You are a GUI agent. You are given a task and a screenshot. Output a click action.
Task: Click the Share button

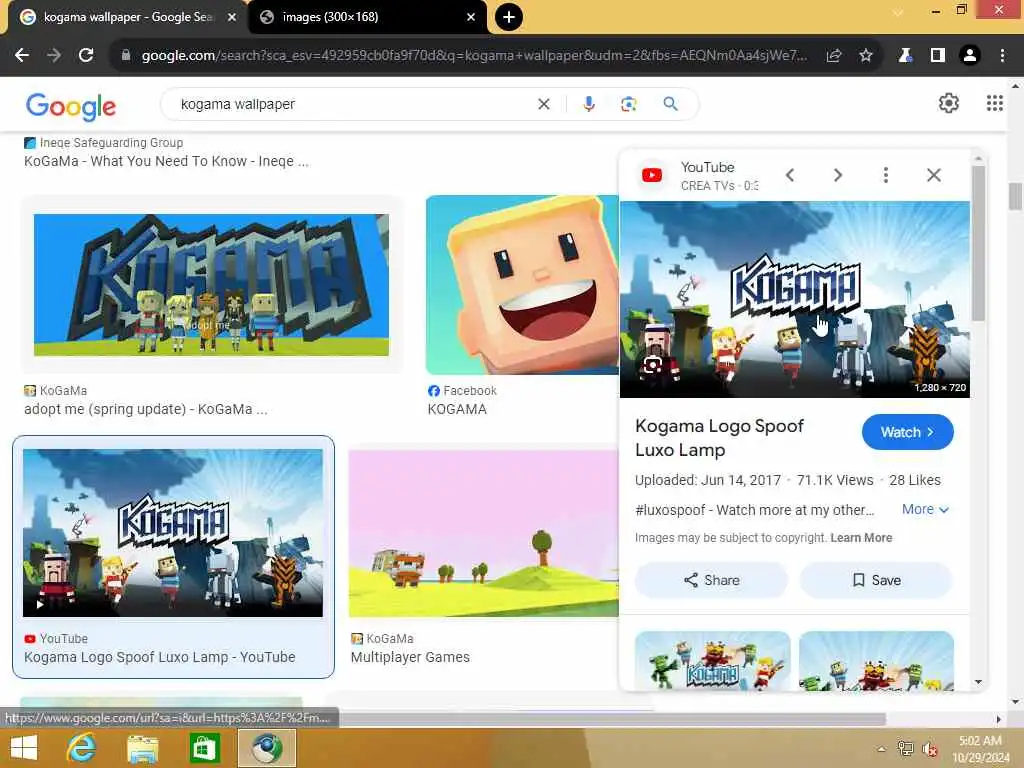[711, 580]
